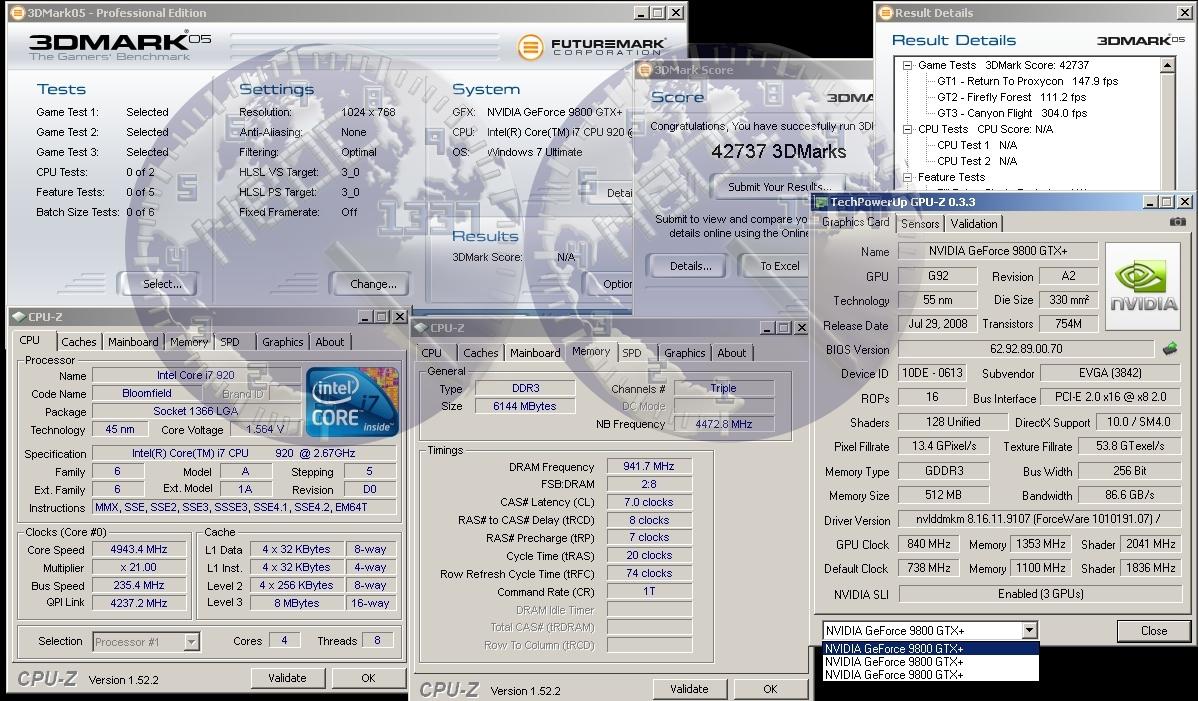Click the Details... button in 3DMark Score

[691, 267]
